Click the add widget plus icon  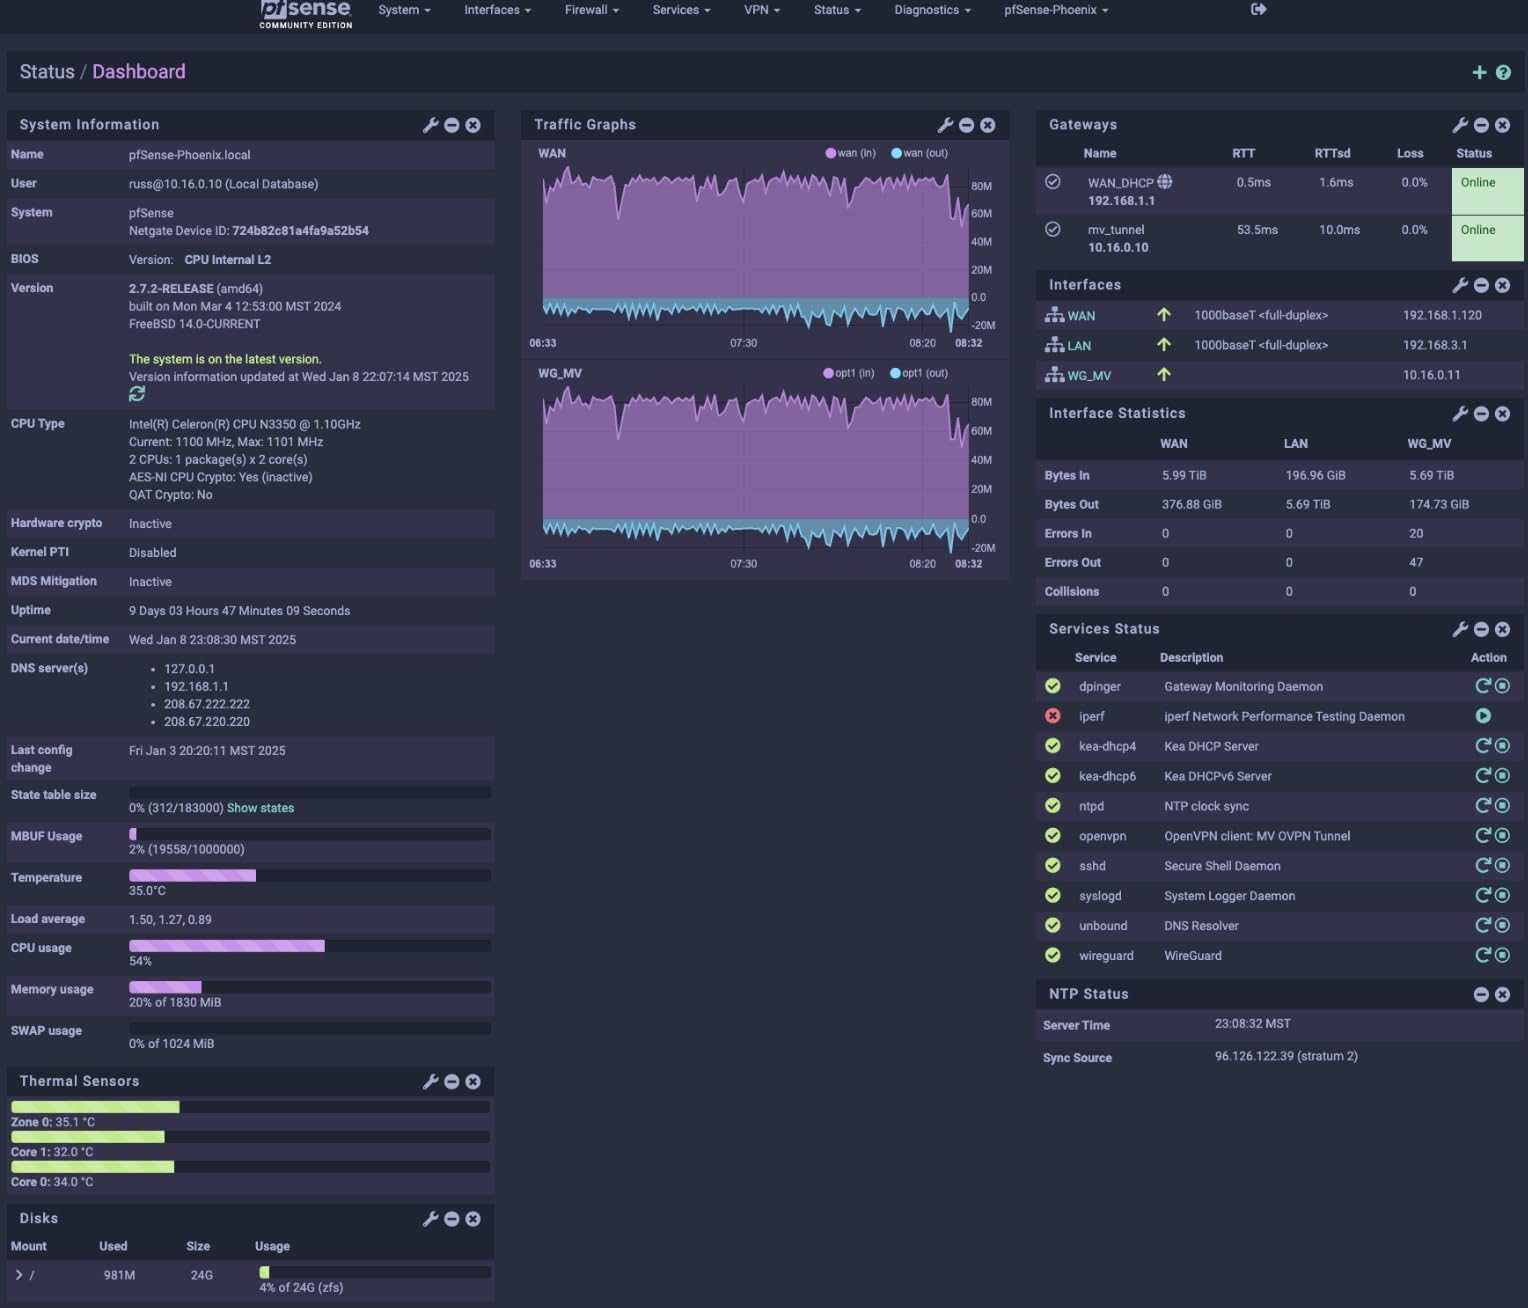(1479, 72)
